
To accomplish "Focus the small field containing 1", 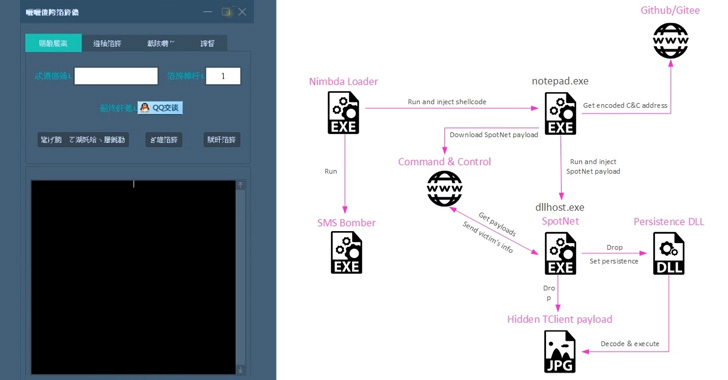I will [223, 76].
